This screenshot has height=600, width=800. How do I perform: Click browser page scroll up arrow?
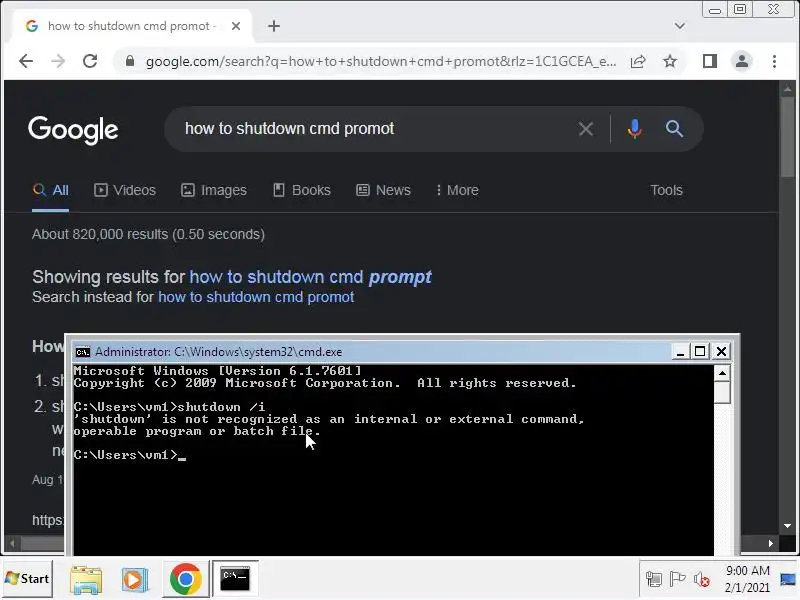pyautogui.click(x=787, y=89)
